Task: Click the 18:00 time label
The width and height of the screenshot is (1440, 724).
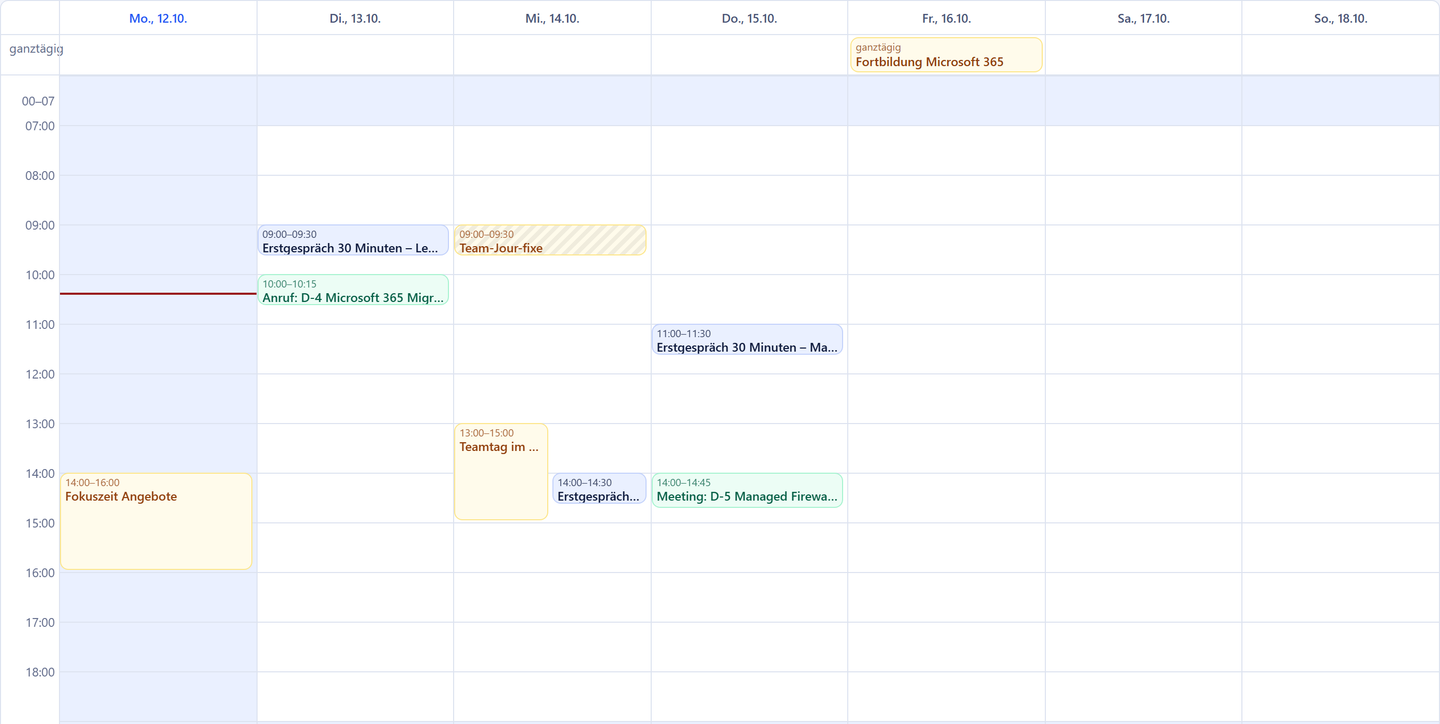Action: click(40, 672)
